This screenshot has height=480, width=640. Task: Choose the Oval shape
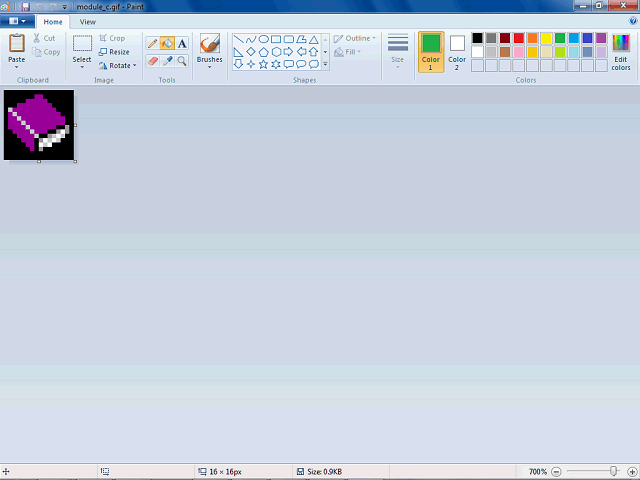(264, 39)
